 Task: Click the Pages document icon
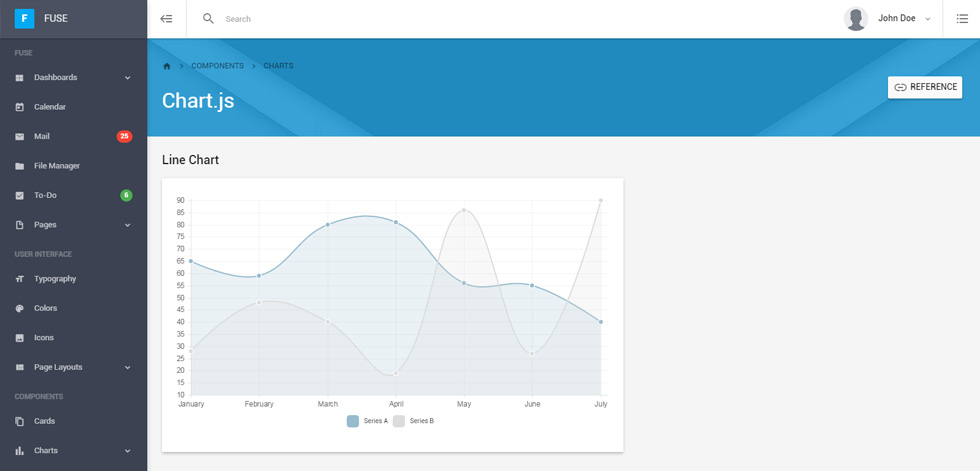[19, 225]
